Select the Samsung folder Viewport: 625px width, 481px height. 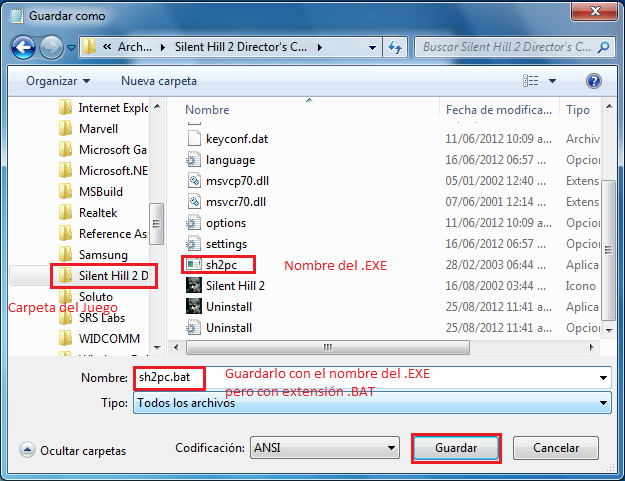tap(93, 255)
